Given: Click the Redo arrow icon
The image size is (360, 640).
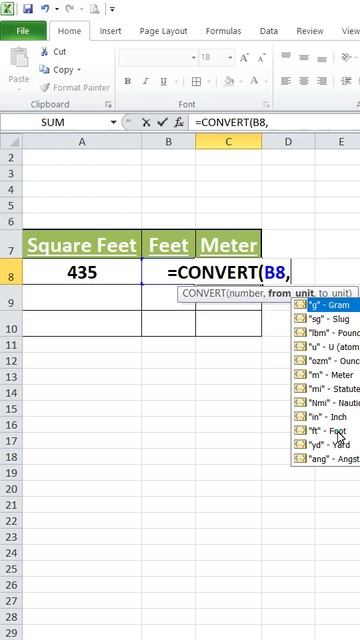Looking at the screenshot, I should (69, 9).
